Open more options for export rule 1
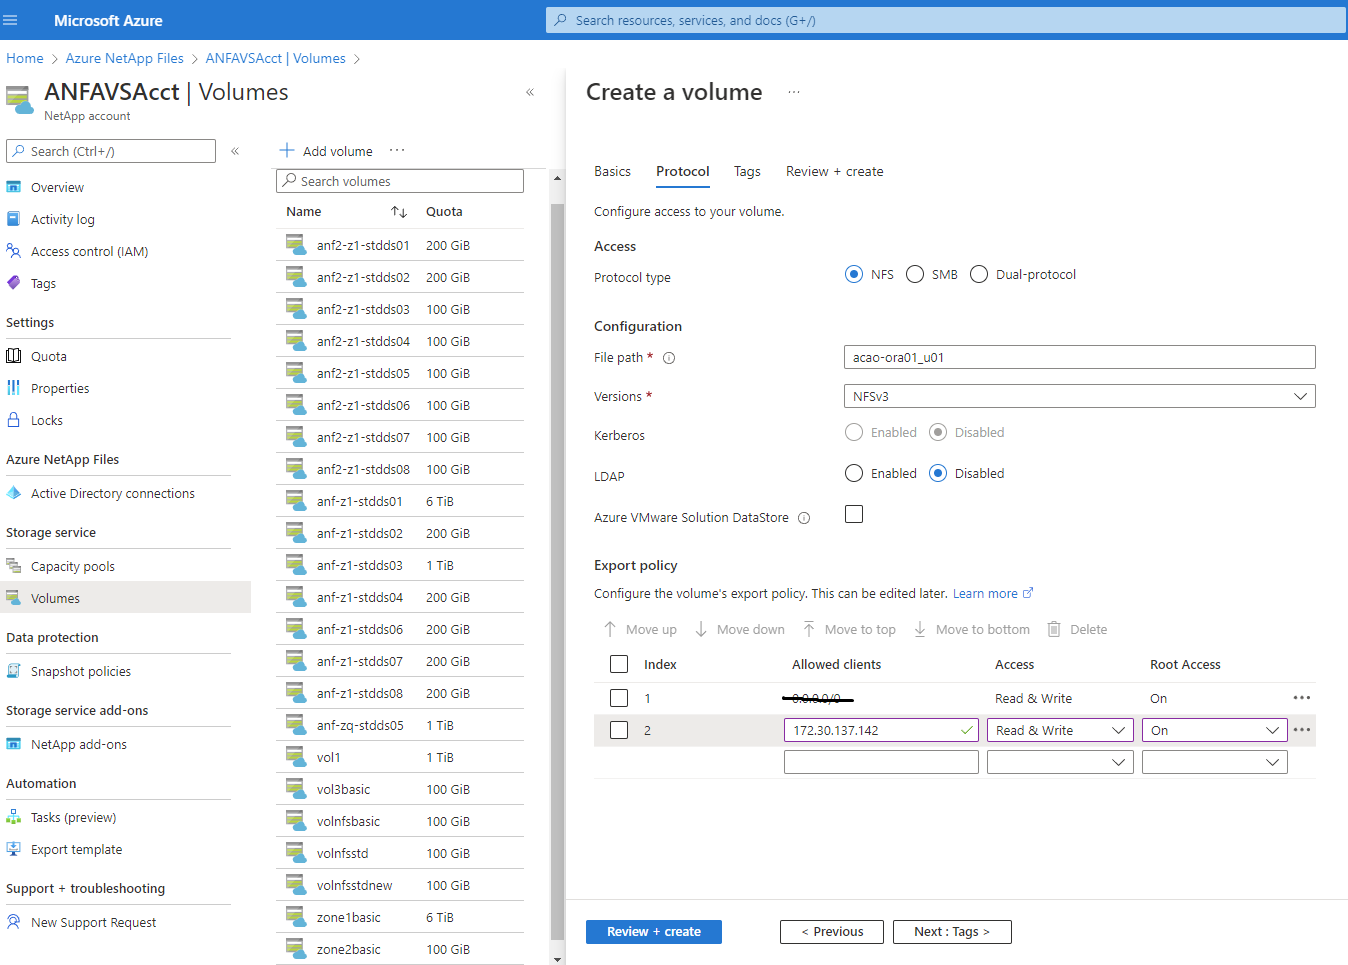The image size is (1348, 965). point(1301,698)
